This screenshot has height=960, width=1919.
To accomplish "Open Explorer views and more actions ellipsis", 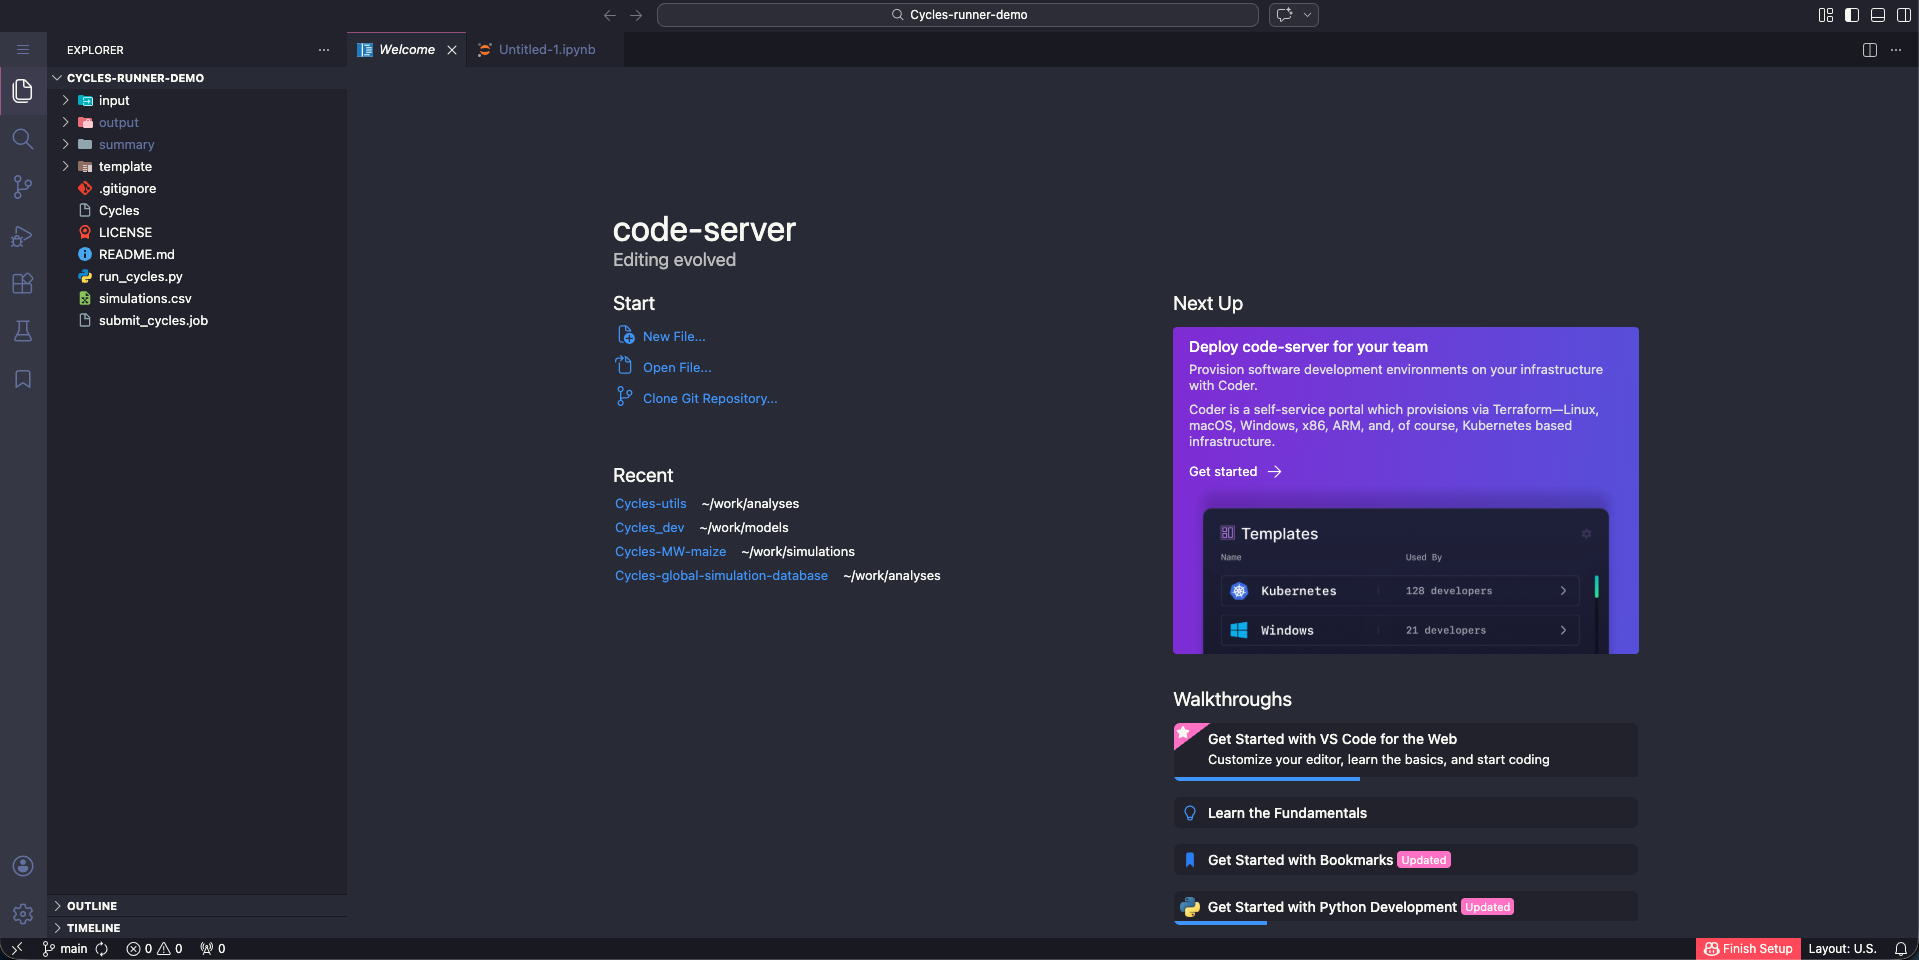I will [324, 50].
